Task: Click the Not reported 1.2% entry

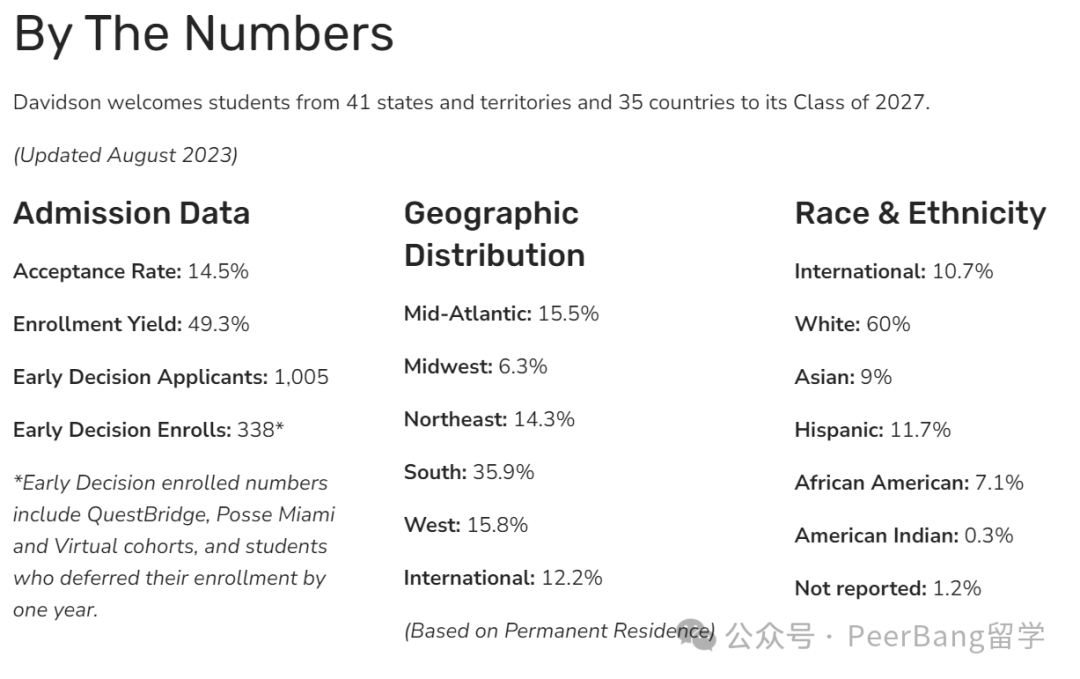Action: click(x=888, y=588)
